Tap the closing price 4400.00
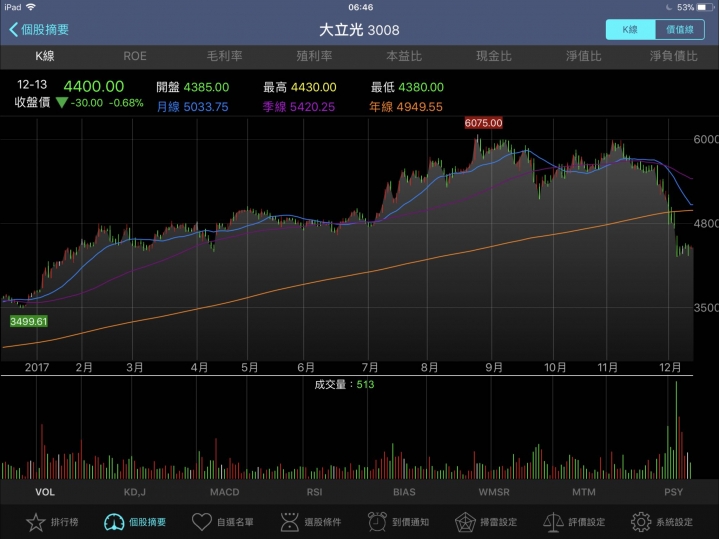720x539 pixels. pyautogui.click(x=94, y=86)
